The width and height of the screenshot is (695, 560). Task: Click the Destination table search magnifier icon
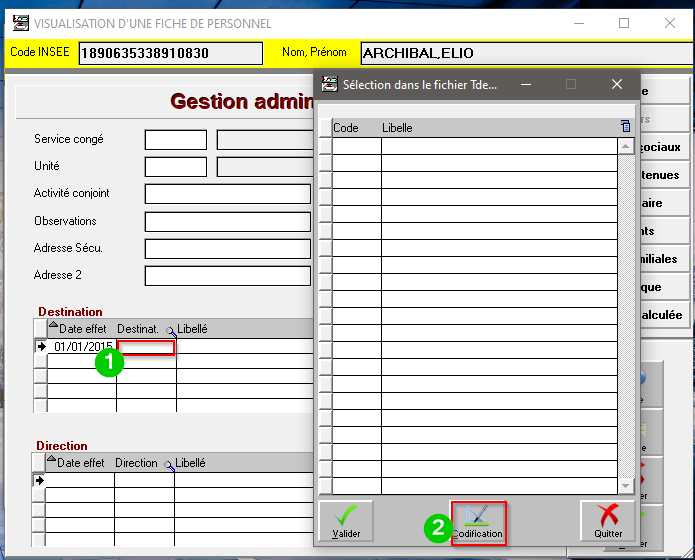pyautogui.click(x=171, y=330)
